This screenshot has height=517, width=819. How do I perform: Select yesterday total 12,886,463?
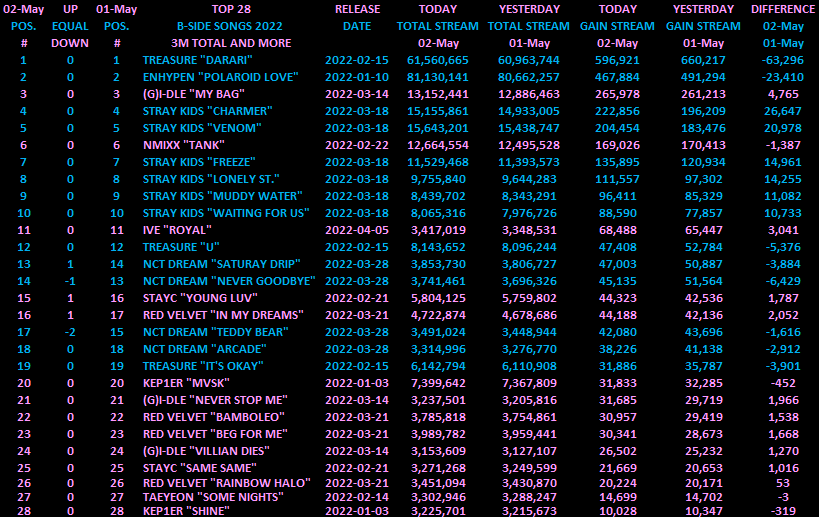(x=529, y=94)
